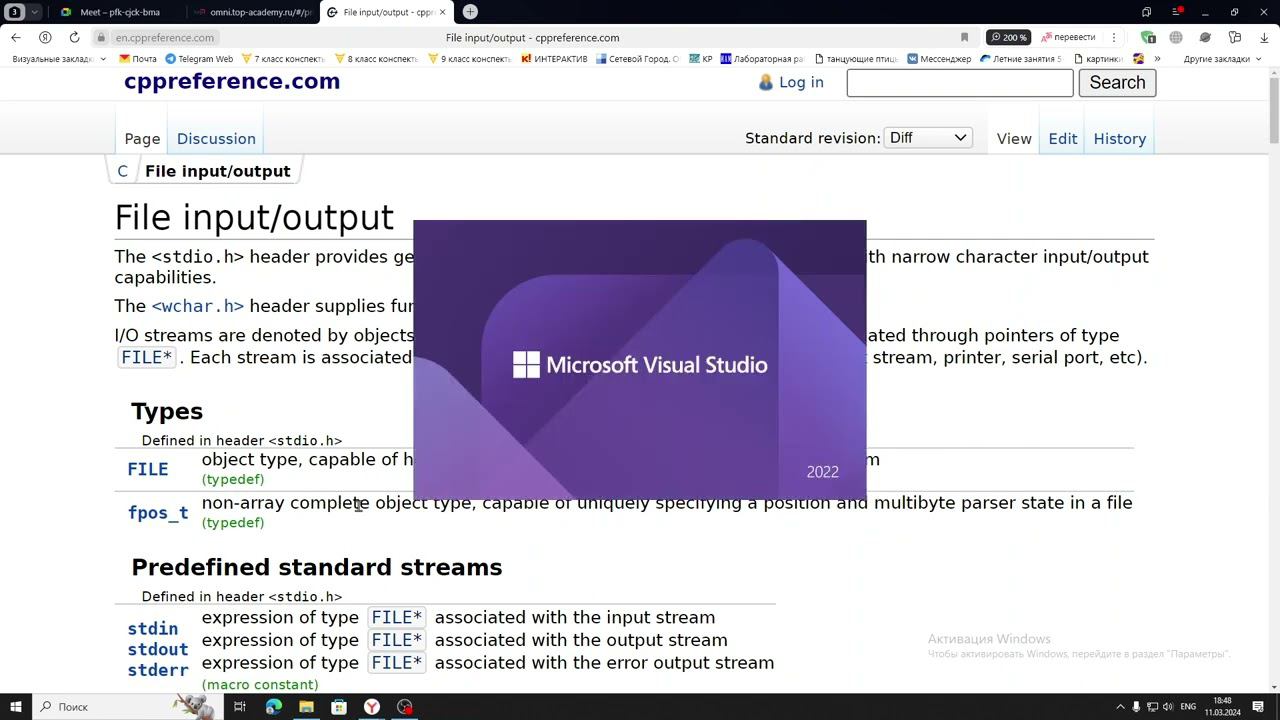Open the Мессенджер bookmark
The height and width of the screenshot is (720, 1280).
[939, 59]
